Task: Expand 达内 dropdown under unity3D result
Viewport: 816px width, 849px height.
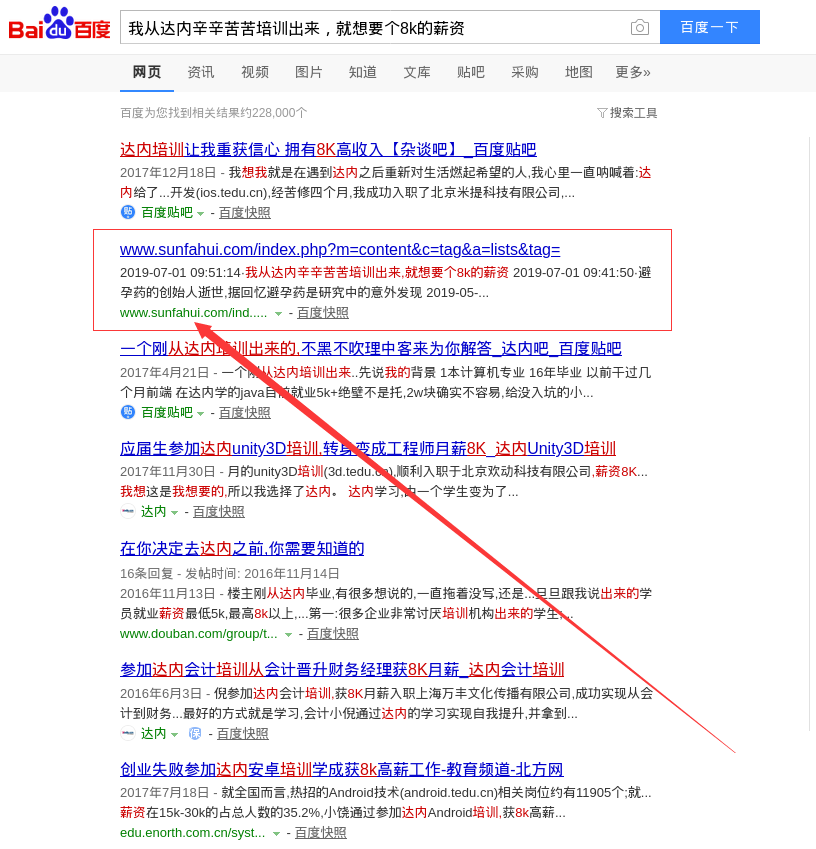Action: tap(174, 512)
